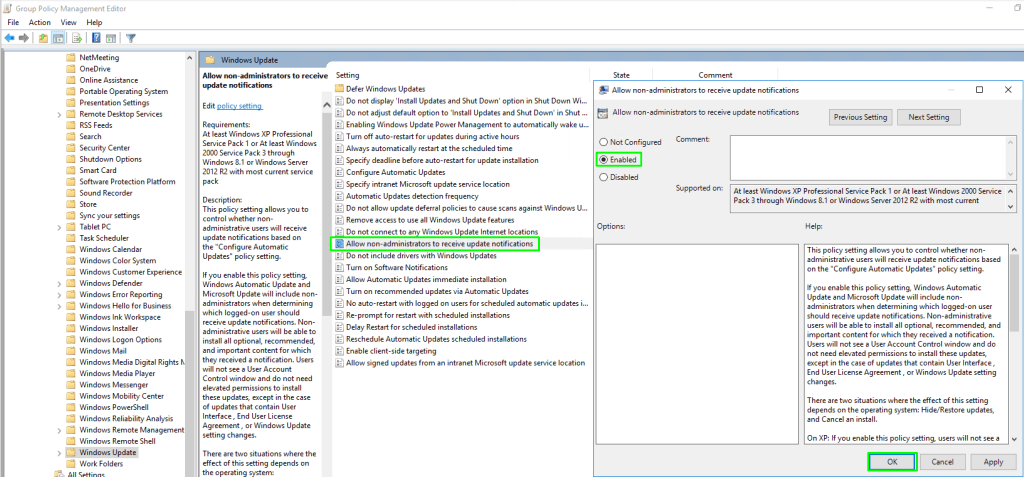
Task: Expand the Windows Update tree node
Action: 61,452
